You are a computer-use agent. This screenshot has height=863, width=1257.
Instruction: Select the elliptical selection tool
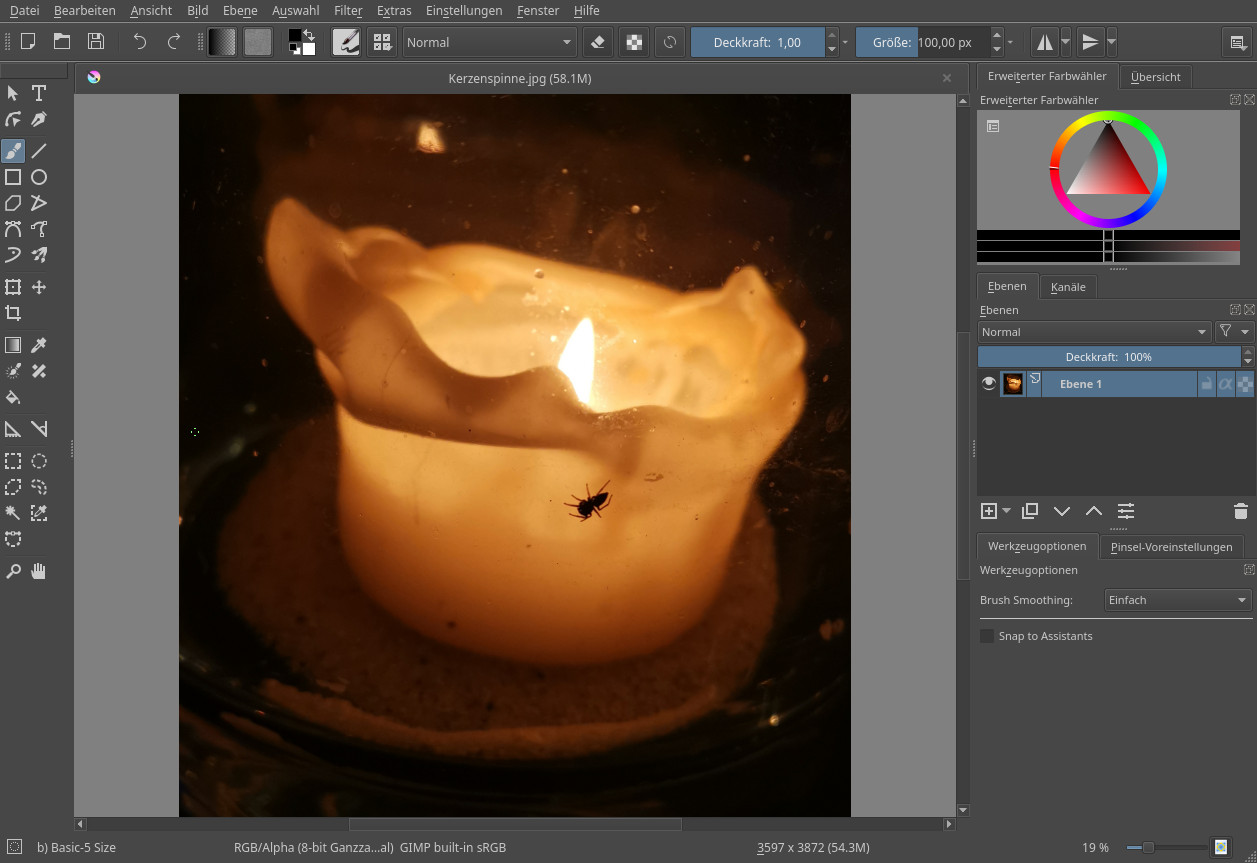39,461
